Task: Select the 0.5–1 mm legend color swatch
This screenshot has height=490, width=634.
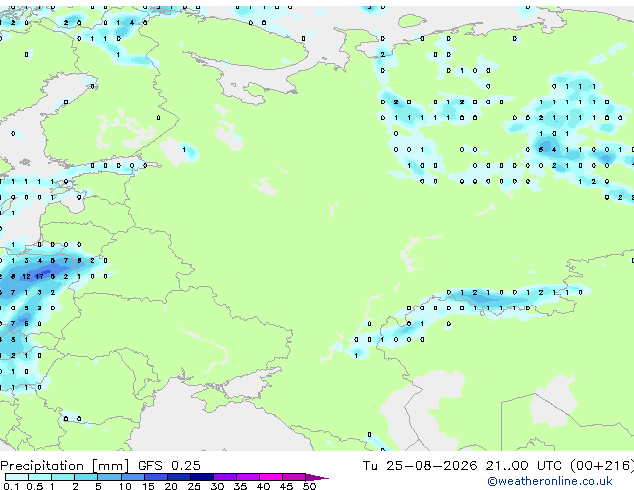Action: (x=40, y=477)
